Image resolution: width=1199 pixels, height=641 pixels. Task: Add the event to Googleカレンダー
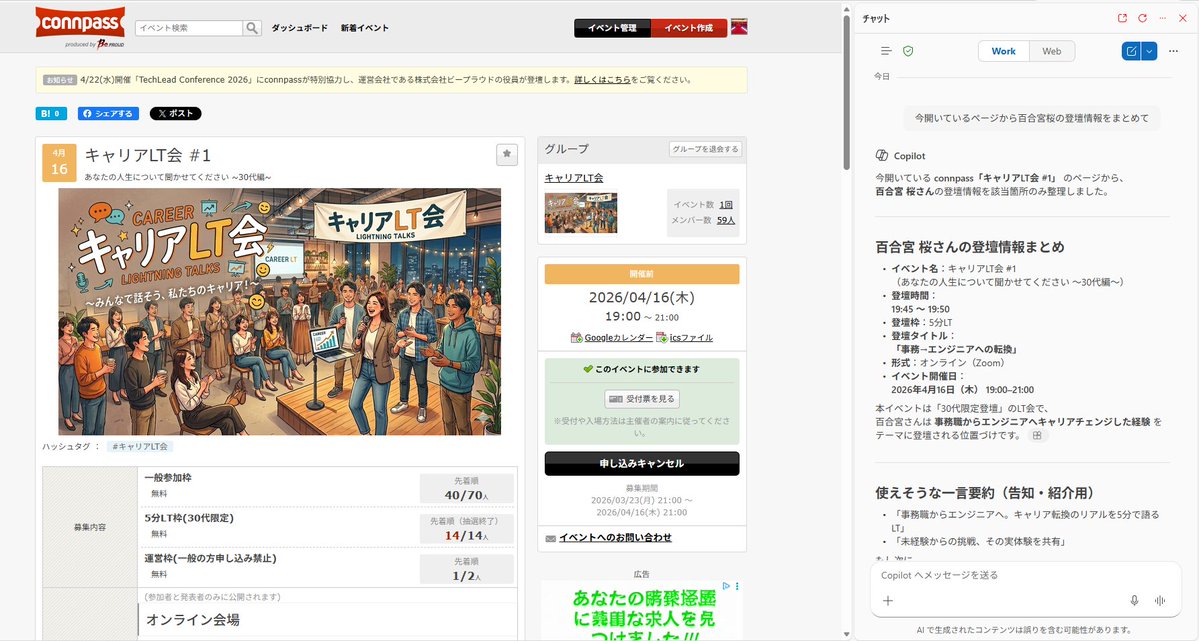coord(615,337)
